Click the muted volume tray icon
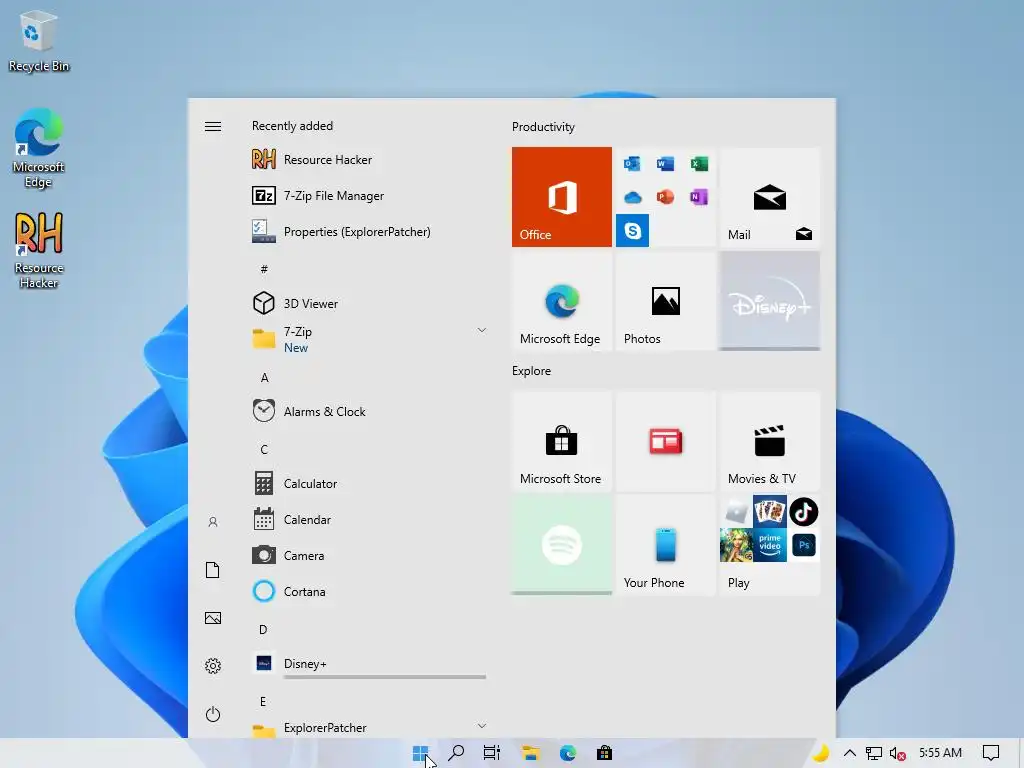This screenshot has height=768, width=1024. tap(898, 753)
